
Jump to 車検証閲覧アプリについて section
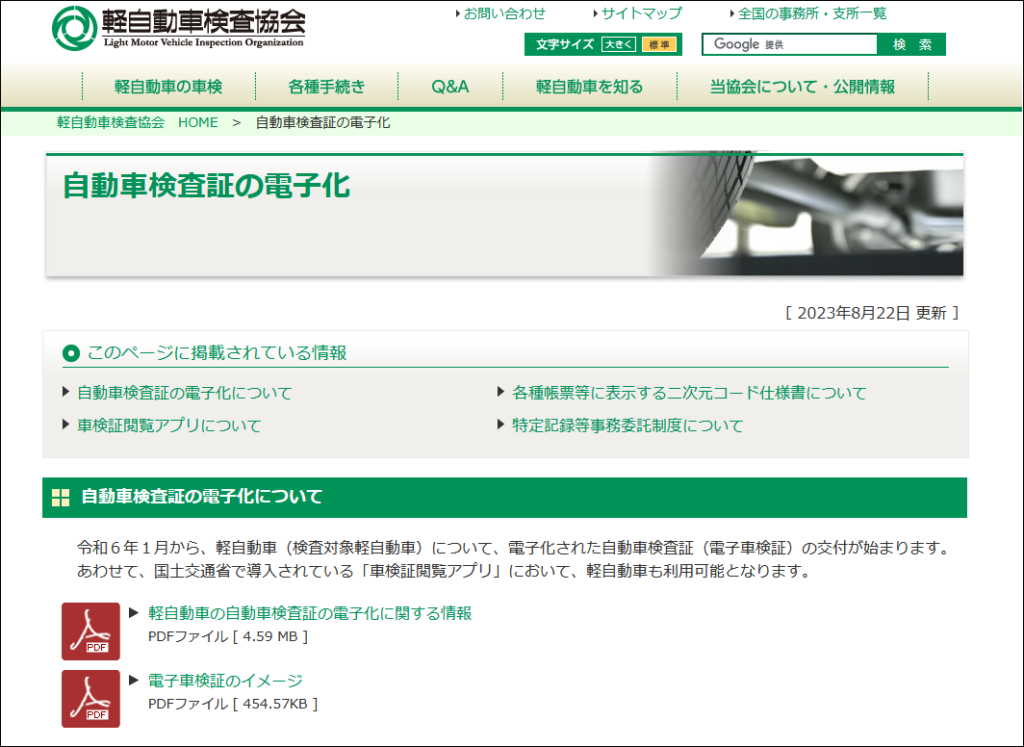[x=169, y=426]
